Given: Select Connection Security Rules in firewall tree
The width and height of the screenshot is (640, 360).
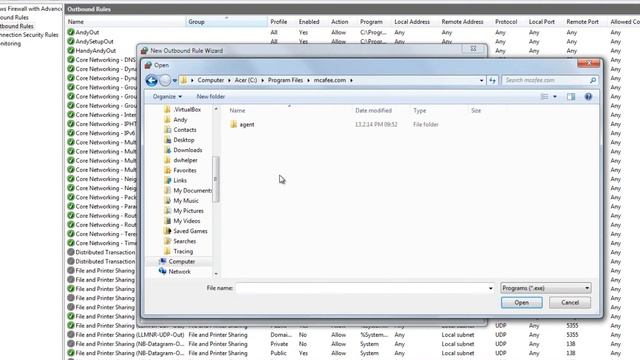Looking at the screenshot, I should (29, 35).
